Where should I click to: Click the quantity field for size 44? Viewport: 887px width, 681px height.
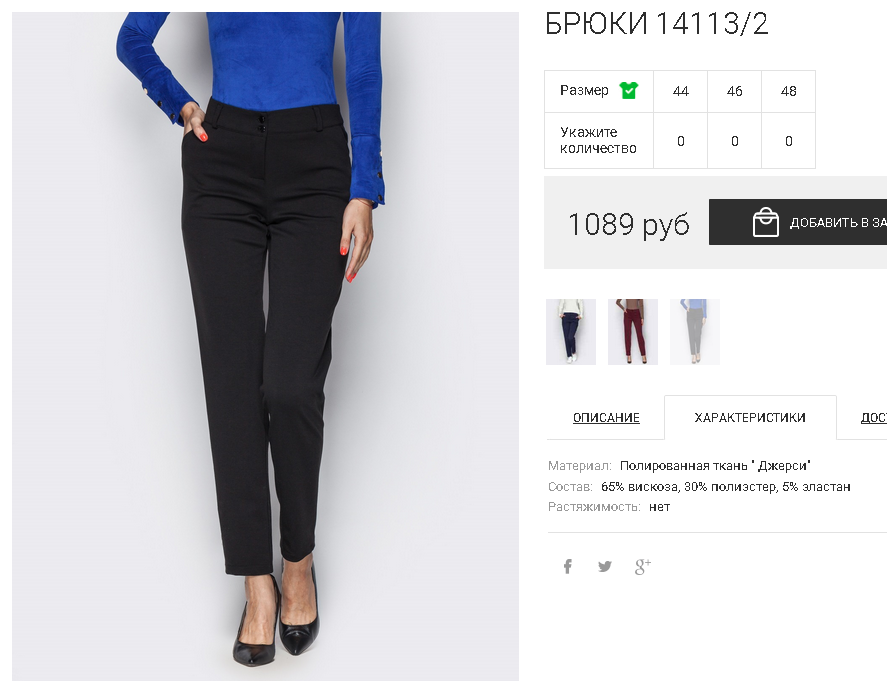click(x=681, y=141)
